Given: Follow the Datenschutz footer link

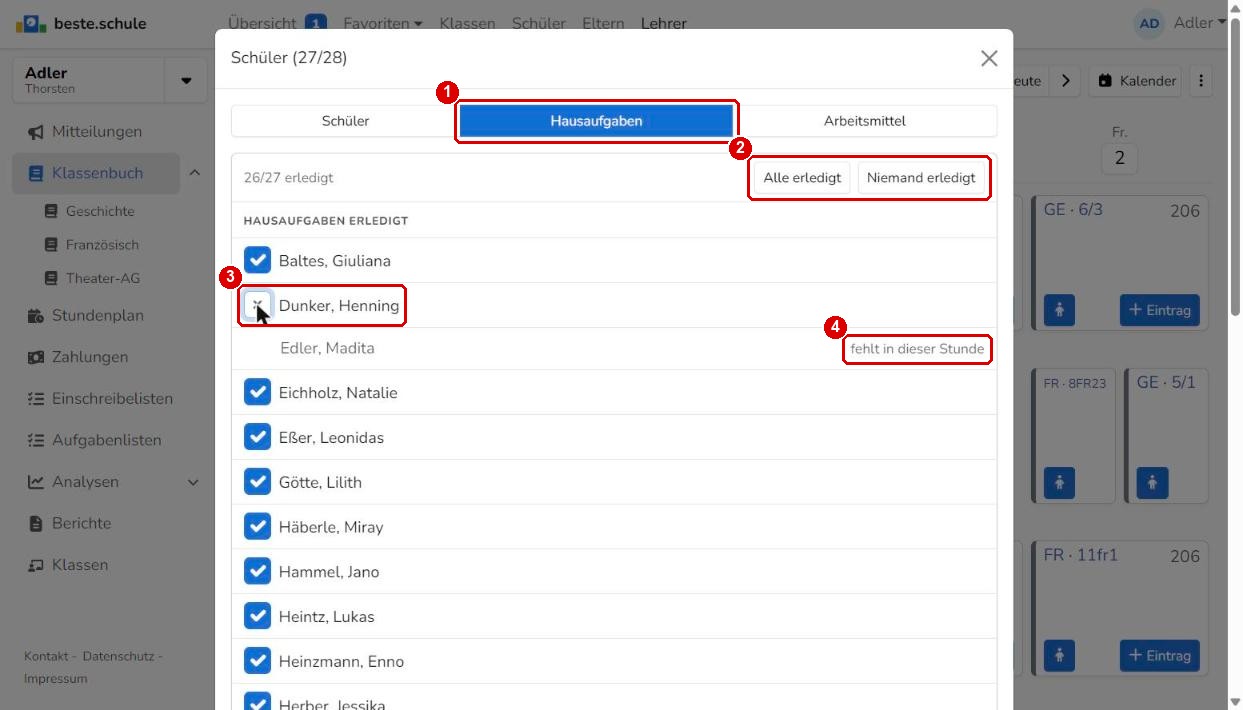Looking at the screenshot, I should coord(118,656).
